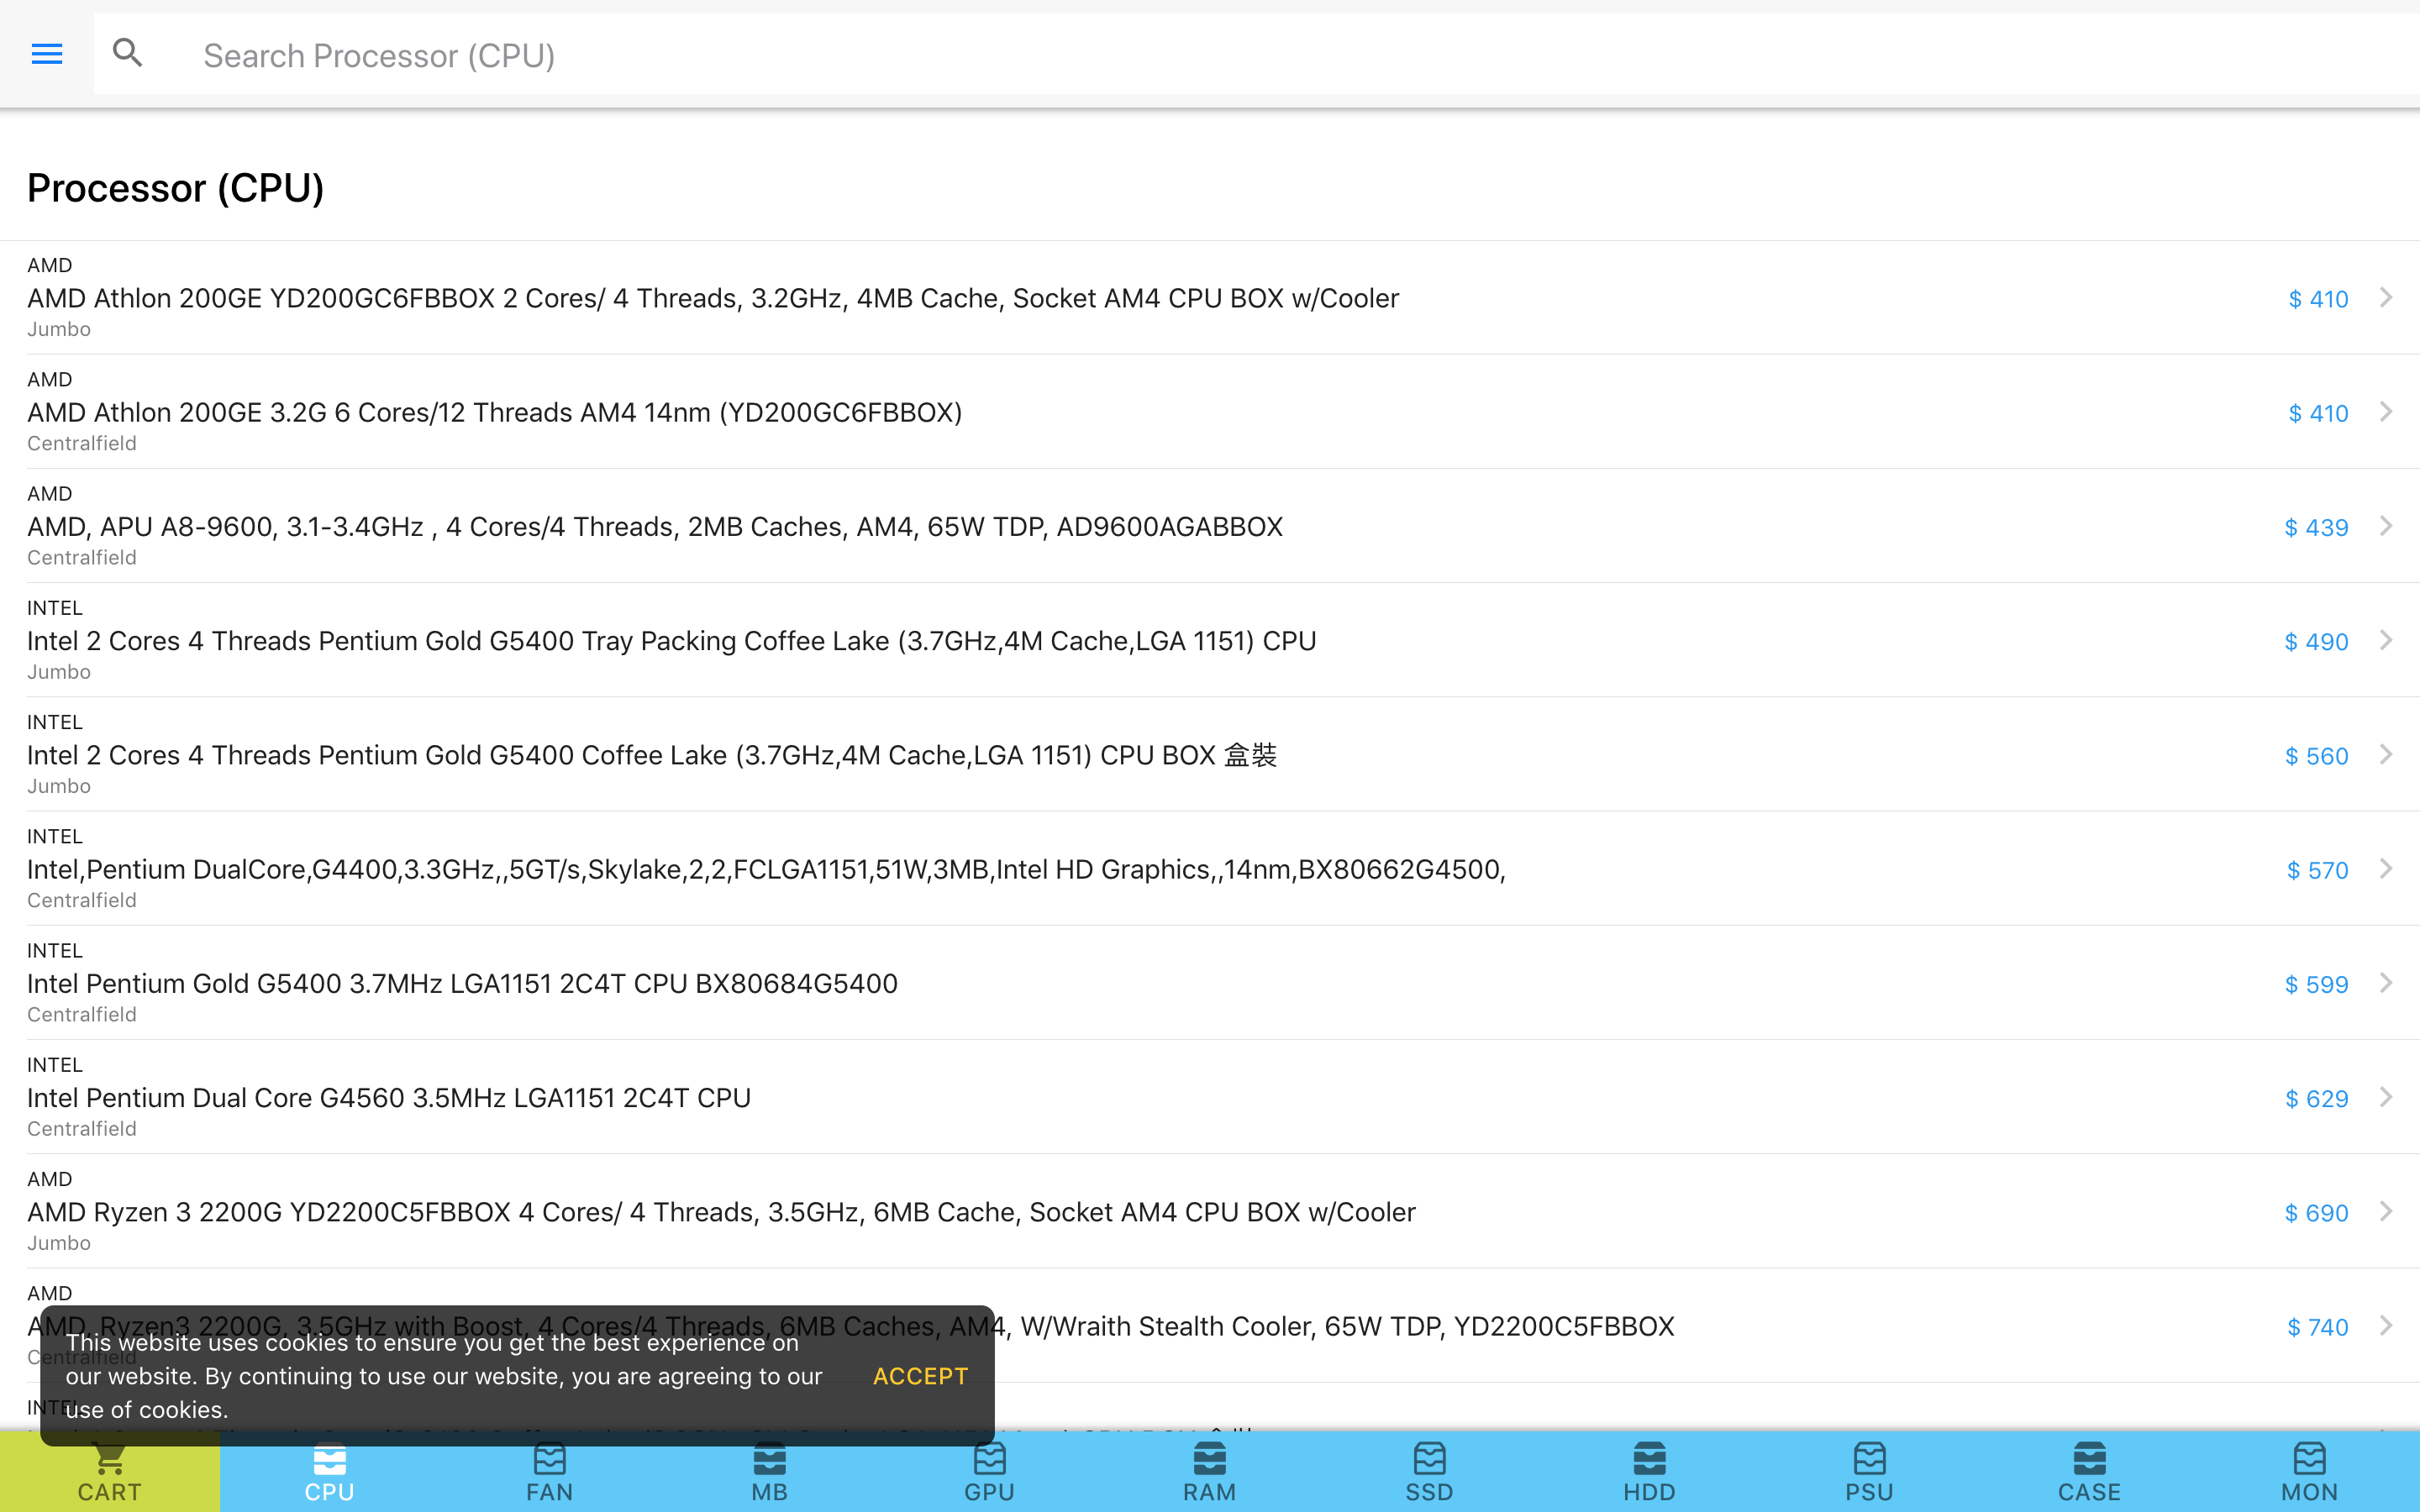
Task: Switch to the CASE tab
Action: [2090, 1472]
